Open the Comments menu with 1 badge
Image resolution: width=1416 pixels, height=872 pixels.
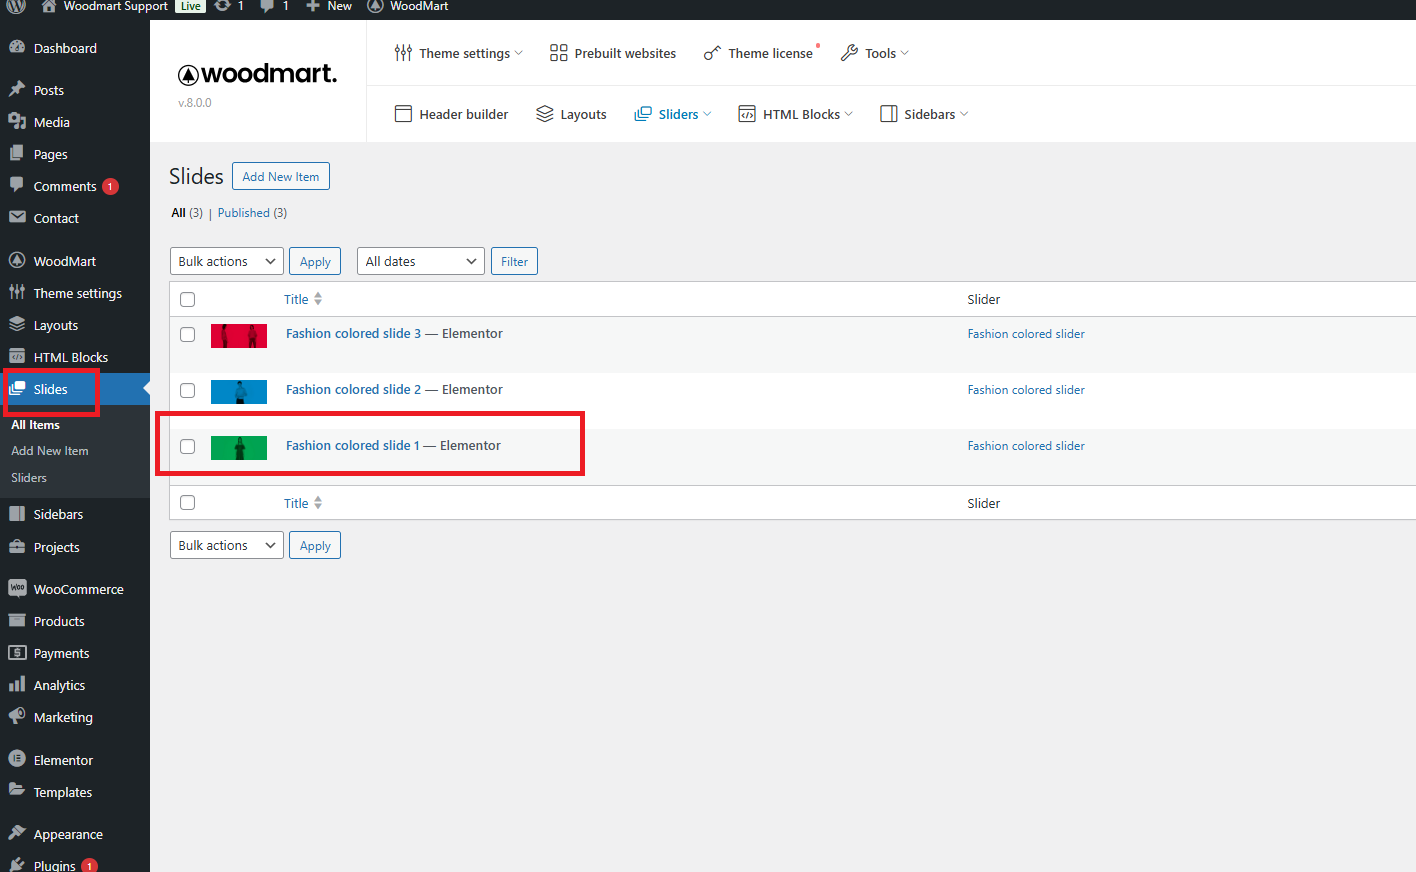click(75, 186)
